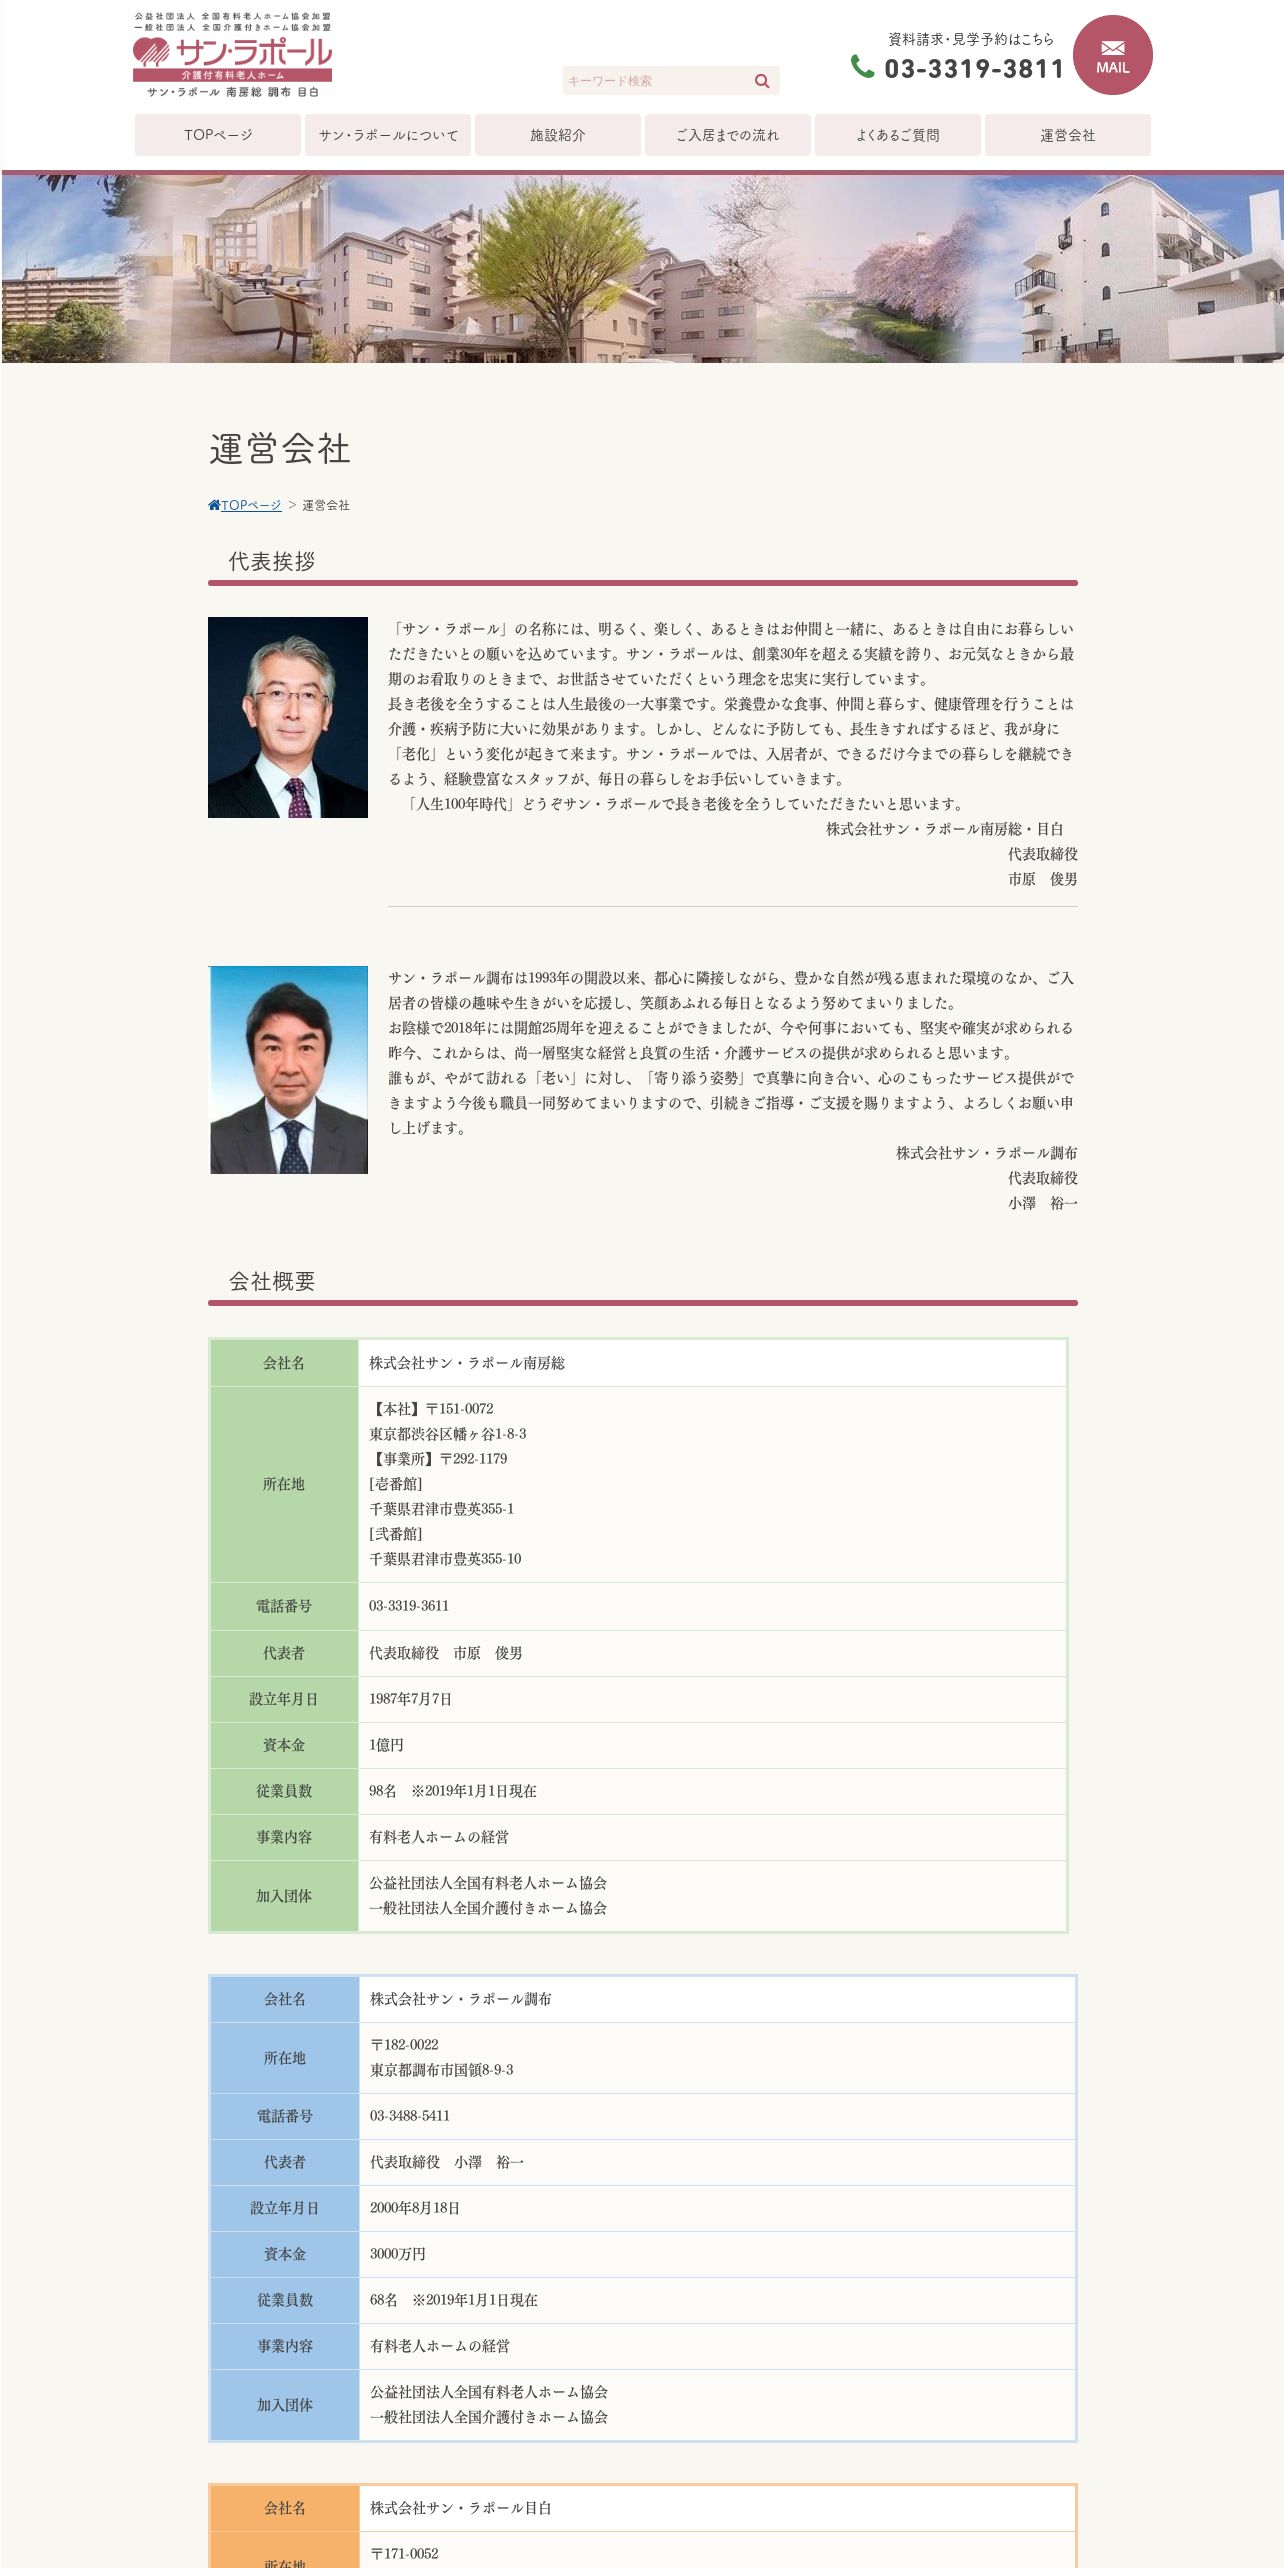
Task: Click employee count 98名 cell
Action: [712, 1791]
